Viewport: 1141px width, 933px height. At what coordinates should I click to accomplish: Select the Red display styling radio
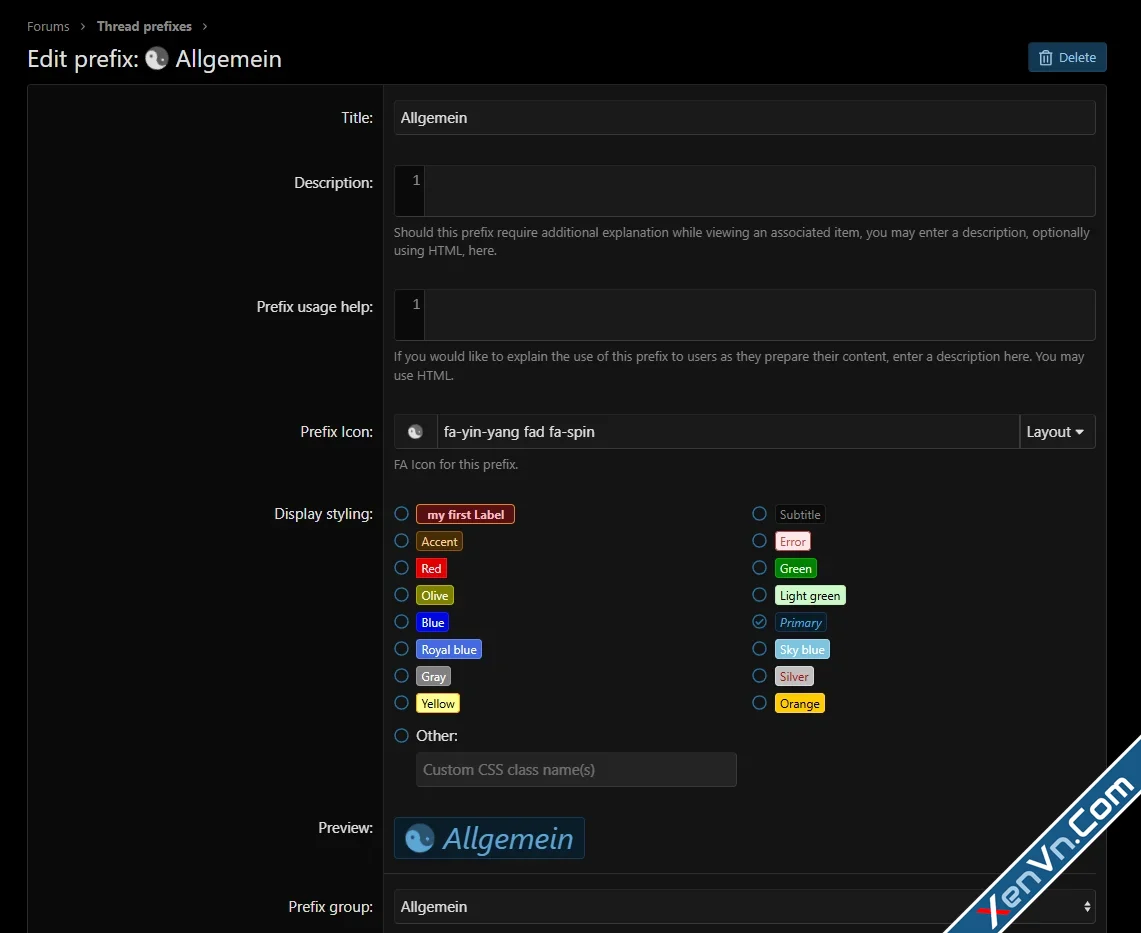(x=401, y=568)
